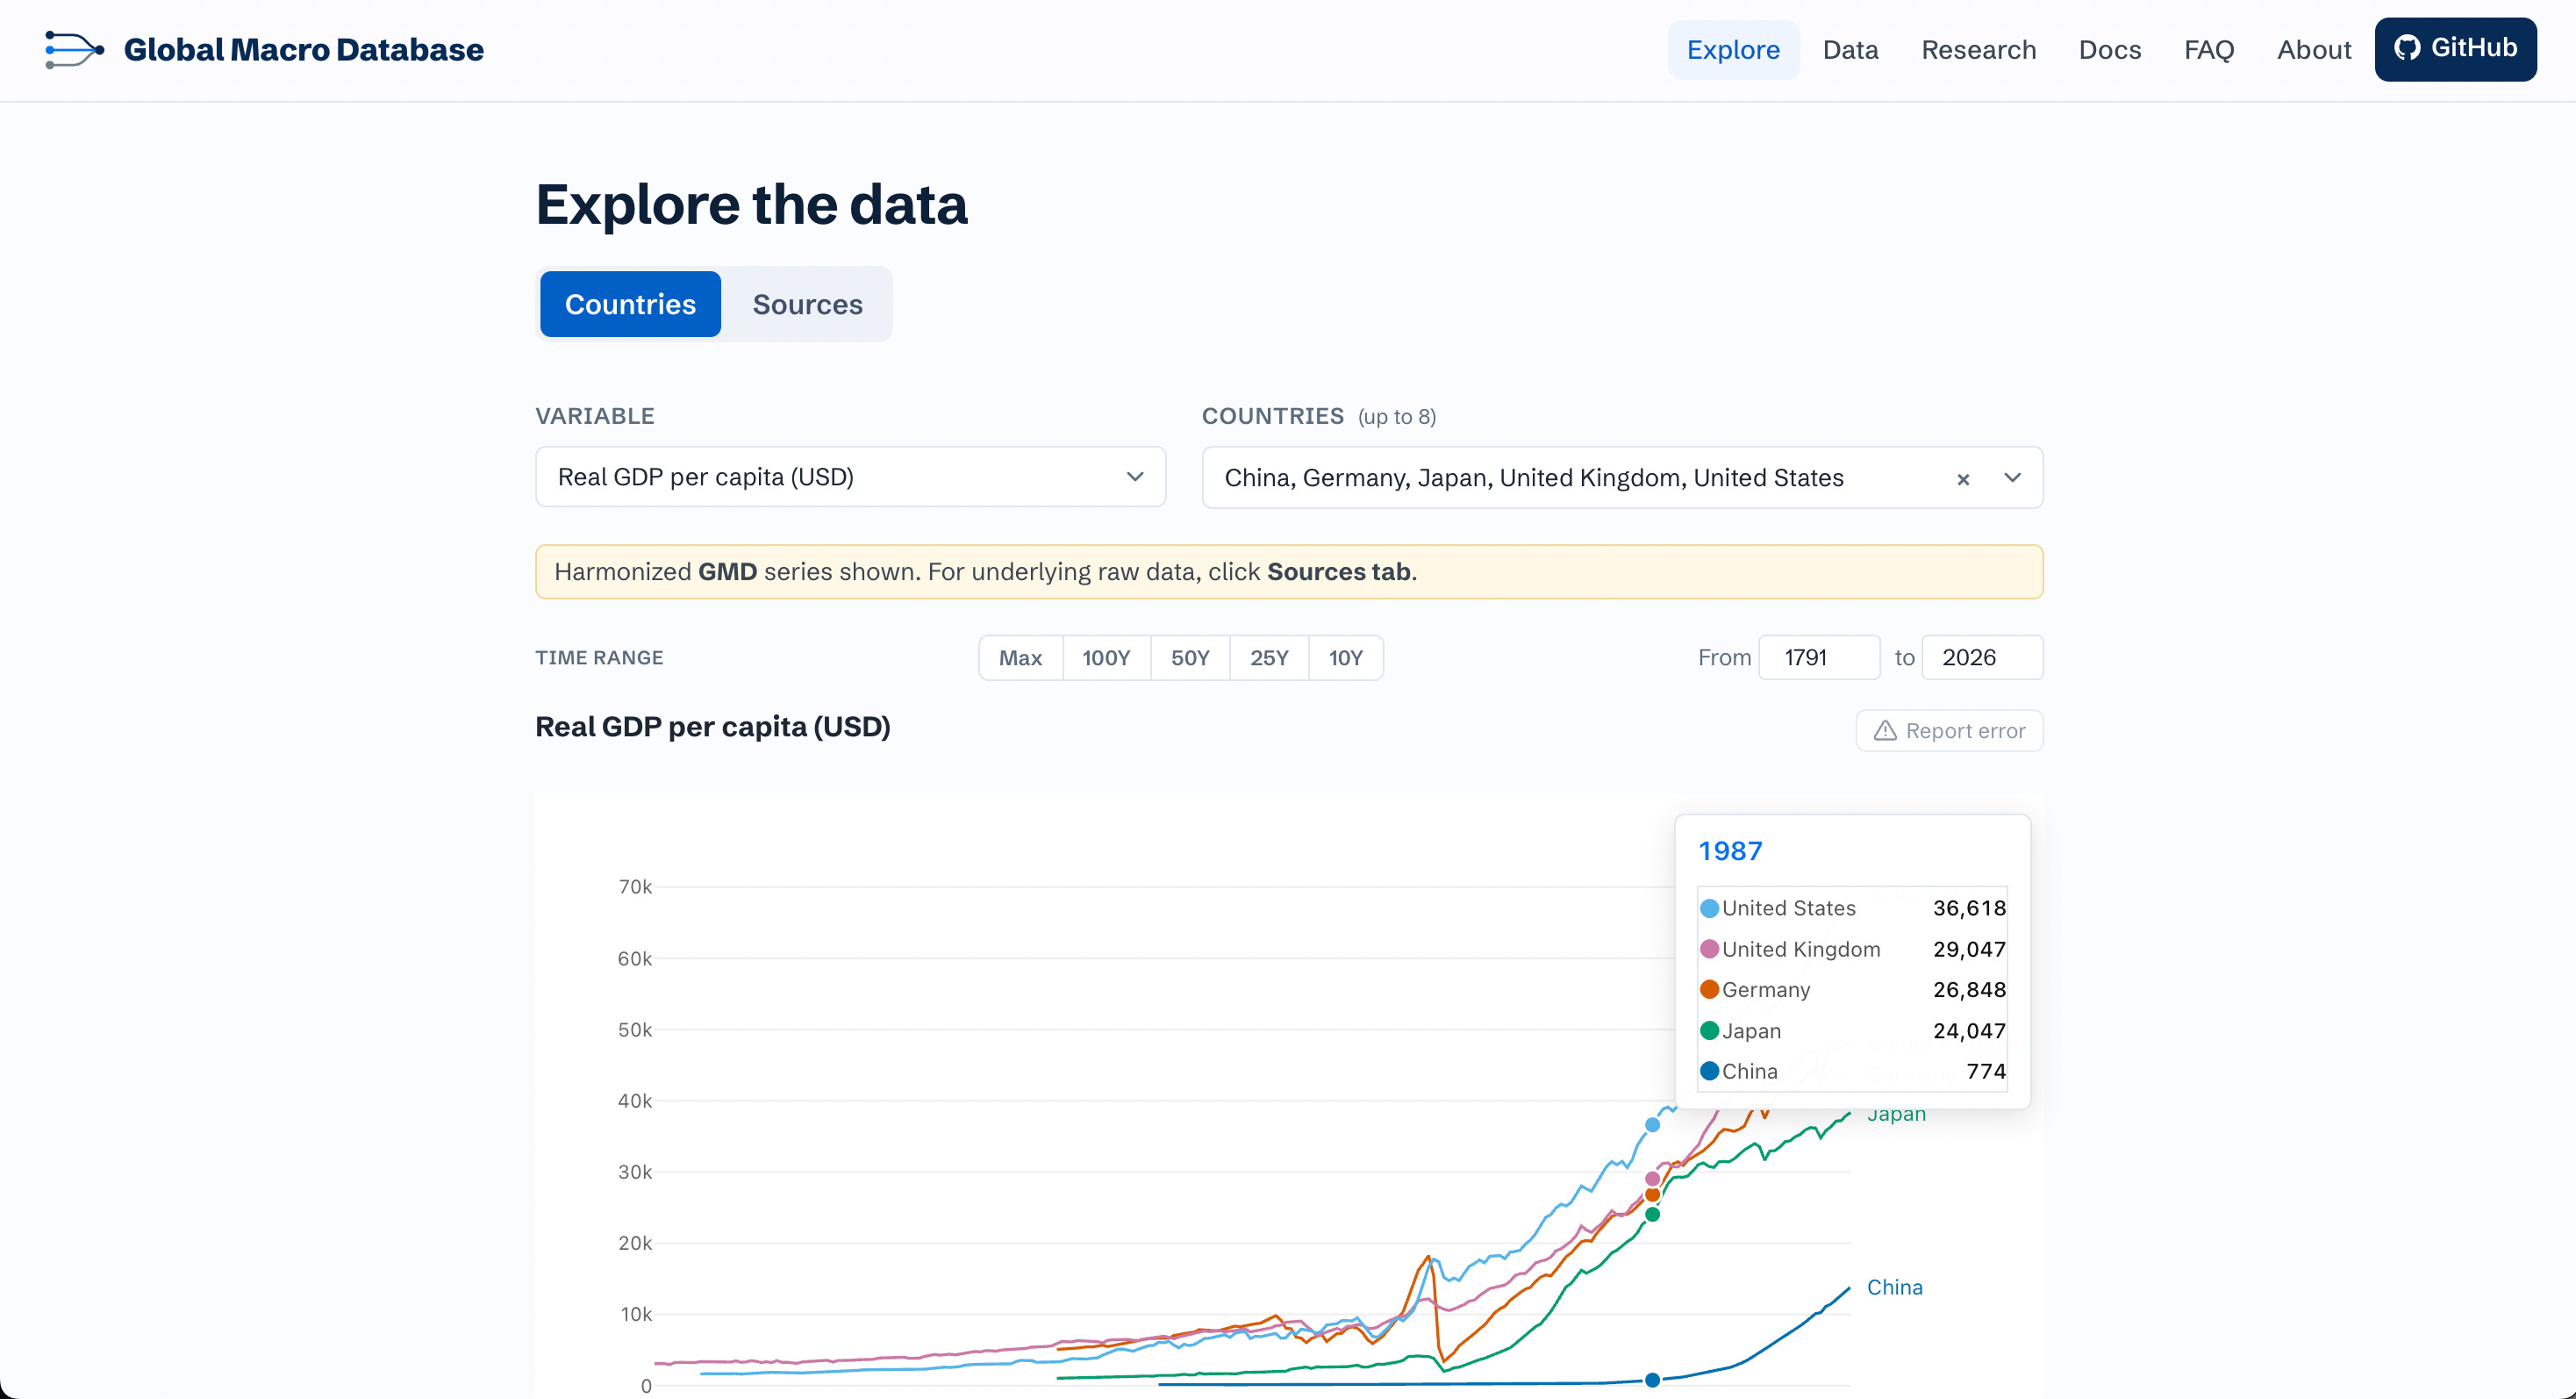The image size is (2576, 1399).
Task: Click the Global Macro Database logo icon
Action: (x=74, y=49)
